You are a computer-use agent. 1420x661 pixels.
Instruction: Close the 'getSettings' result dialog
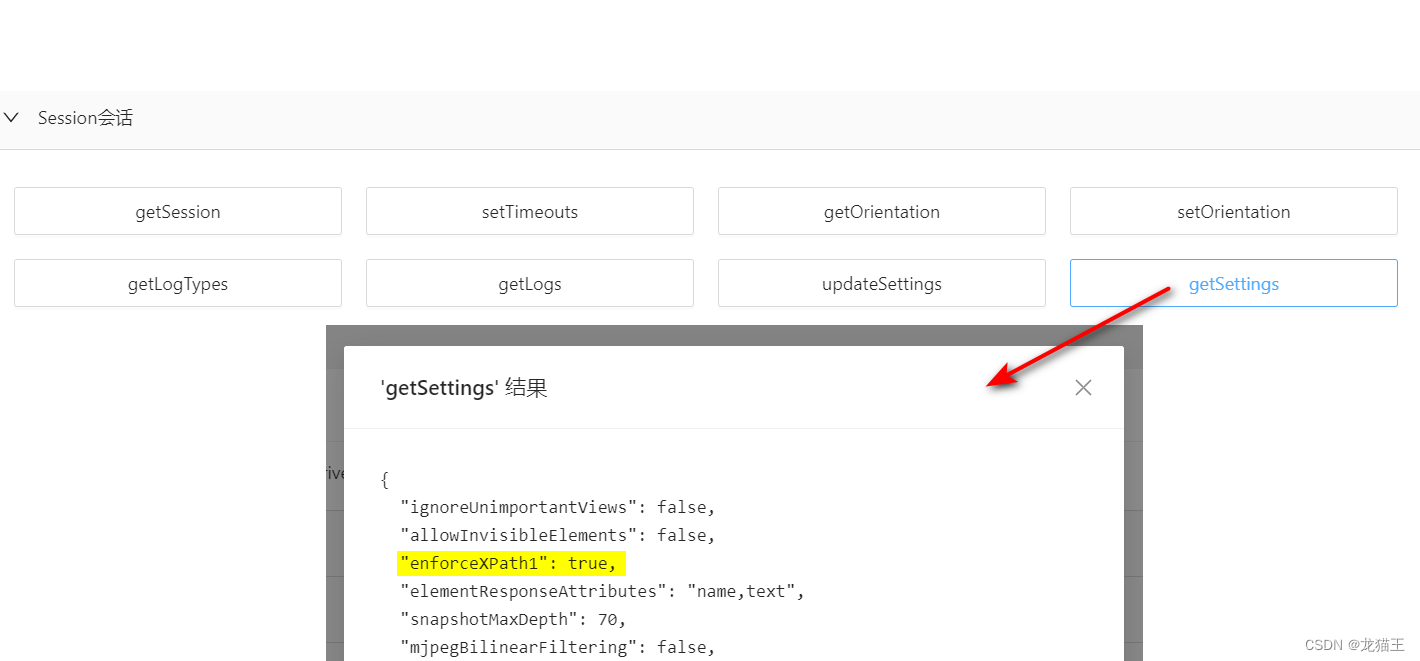pos(1083,387)
